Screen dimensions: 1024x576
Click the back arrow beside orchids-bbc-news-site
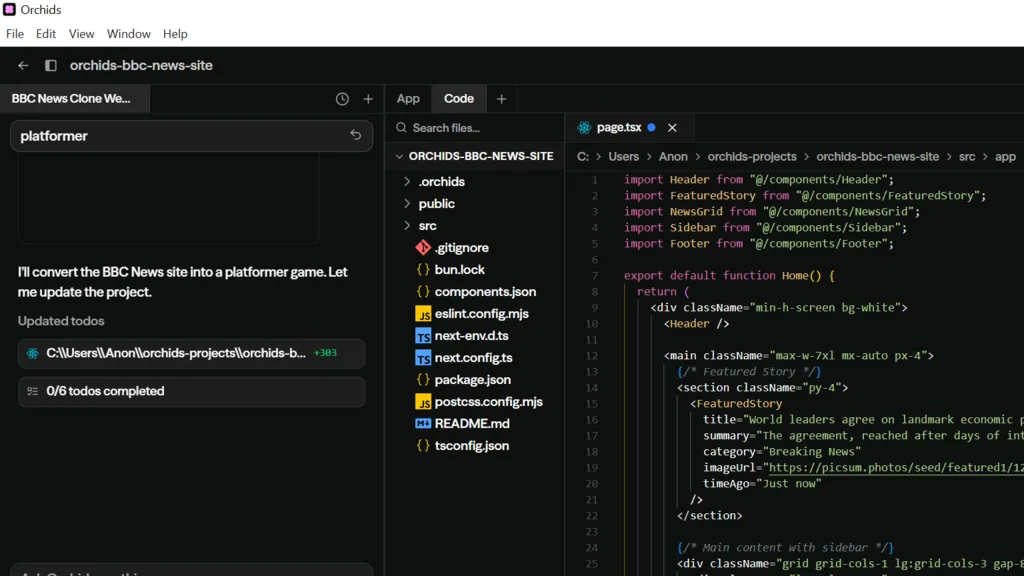click(x=22, y=65)
